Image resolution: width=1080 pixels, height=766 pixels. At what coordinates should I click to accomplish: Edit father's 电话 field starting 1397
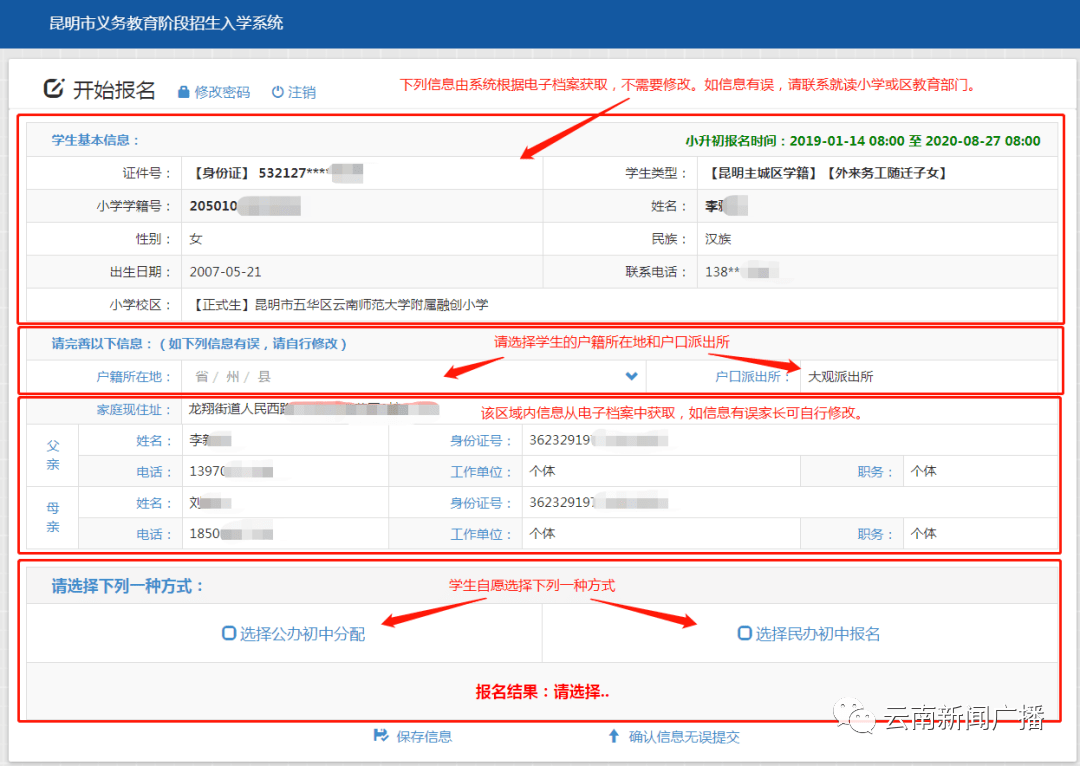coord(285,472)
